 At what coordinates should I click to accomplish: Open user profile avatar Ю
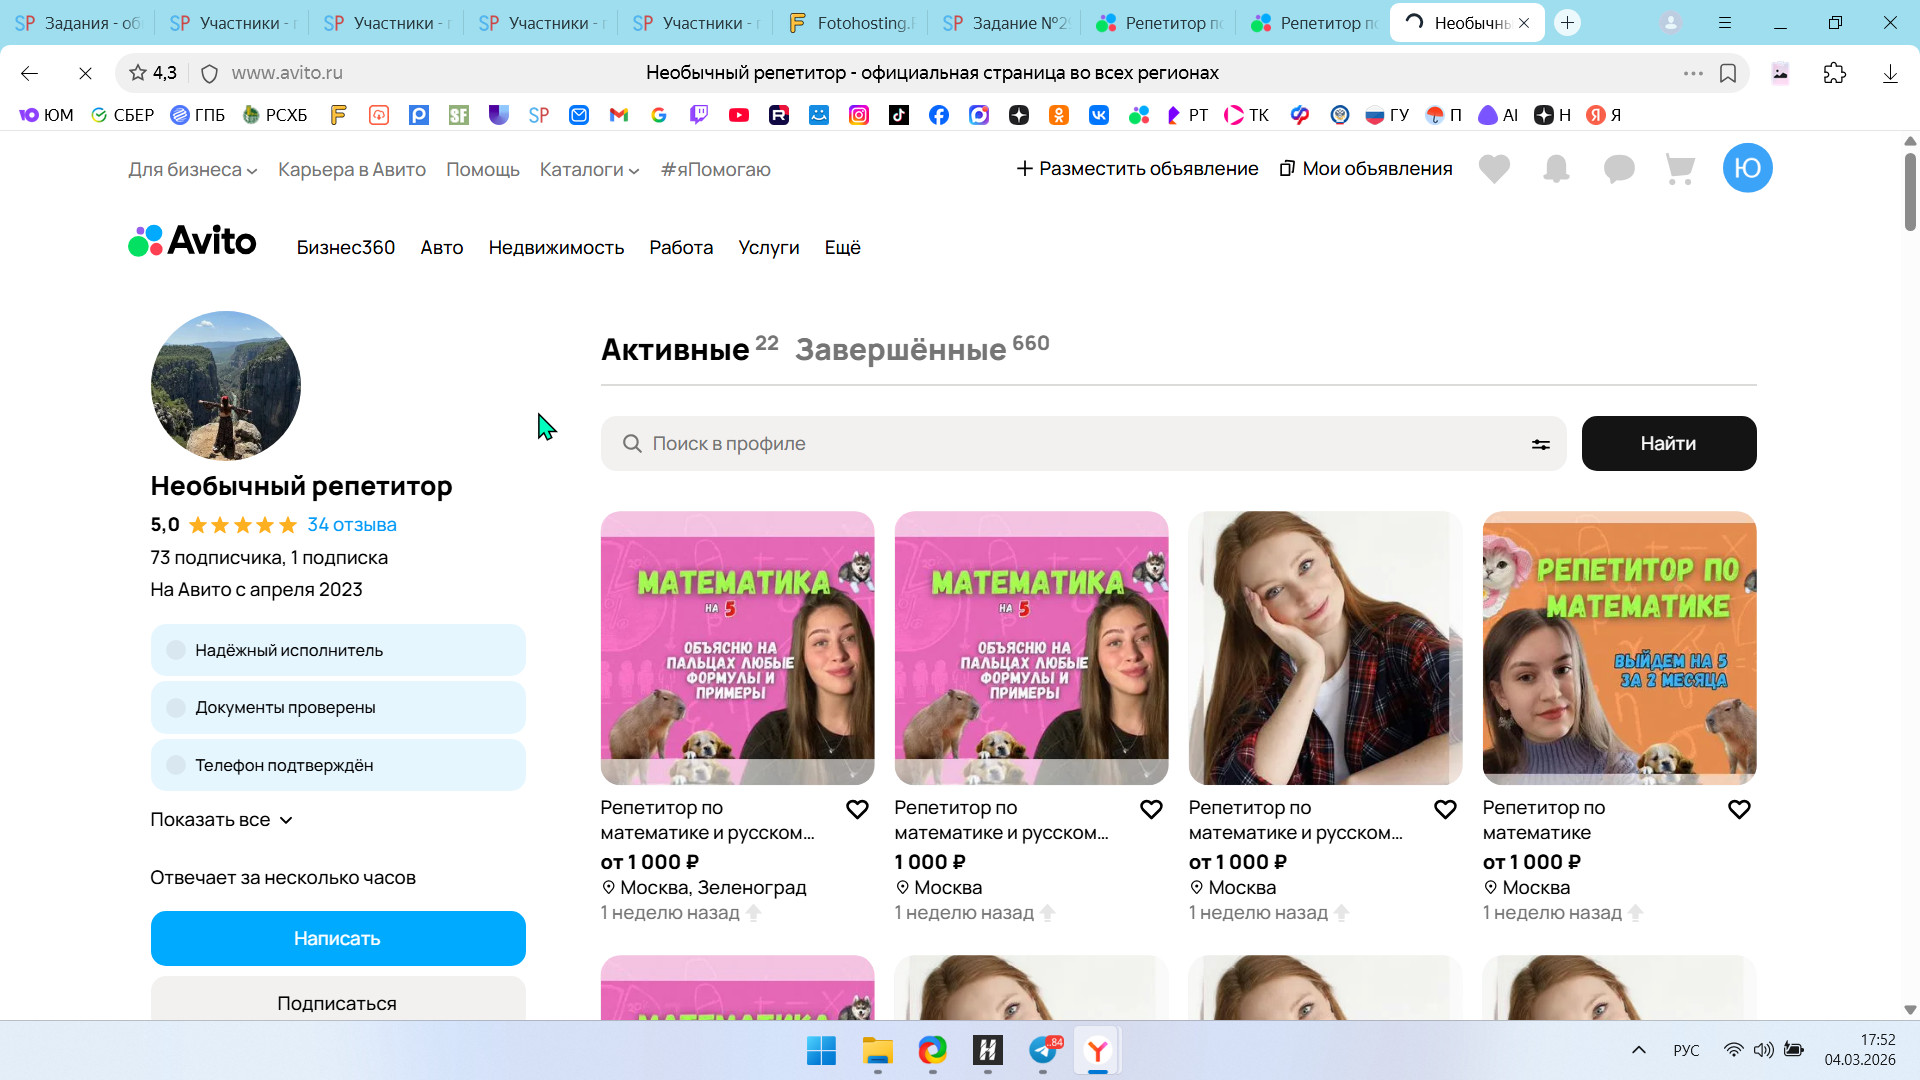point(1747,168)
